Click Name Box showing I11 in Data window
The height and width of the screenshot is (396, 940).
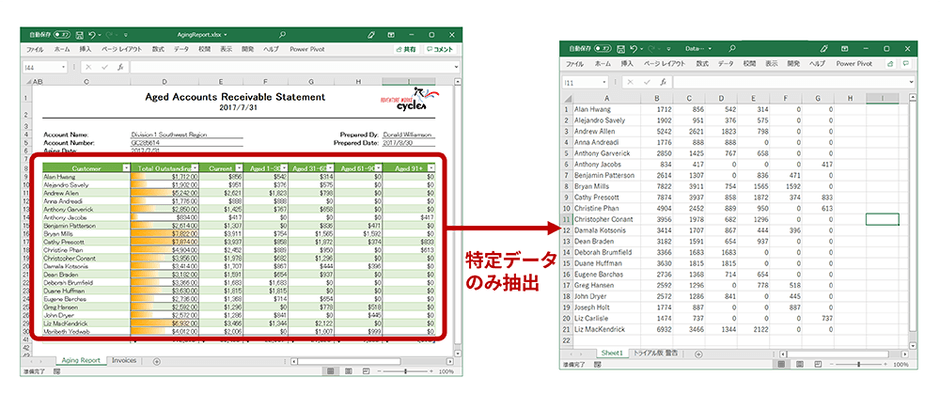pos(585,82)
